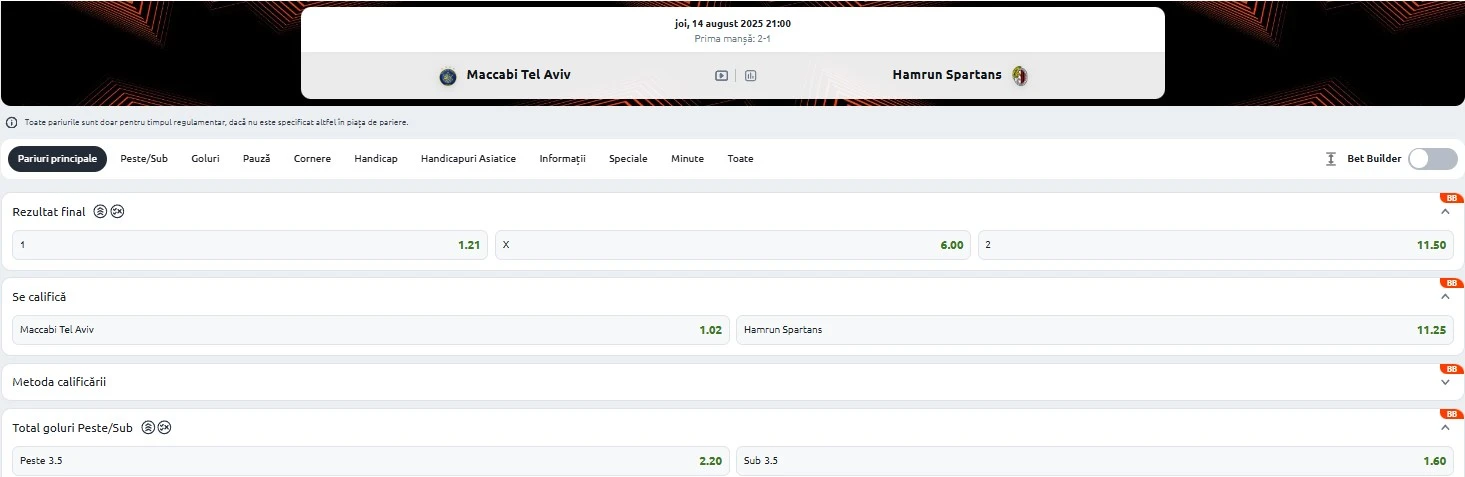Open the live stream video icon
The width and height of the screenshot is (1465, 477).
click(x=721, y=75)
